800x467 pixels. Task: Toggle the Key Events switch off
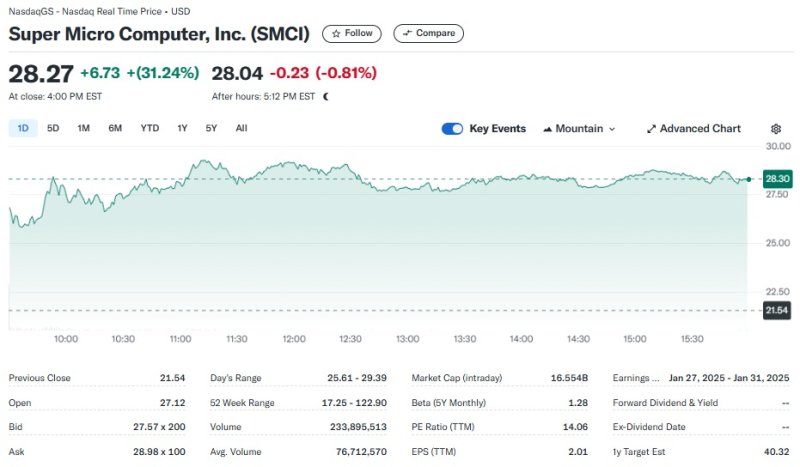[x=452, y=129]
